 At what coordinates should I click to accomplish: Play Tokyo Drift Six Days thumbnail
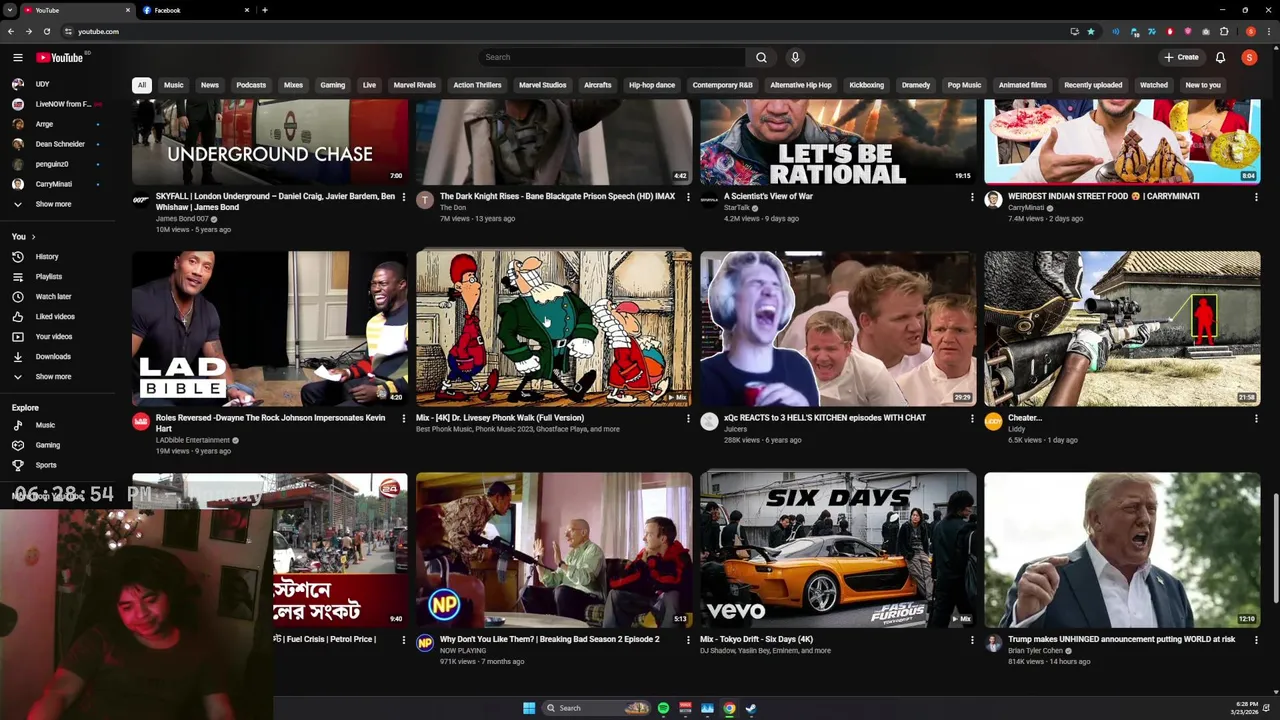click(838, 550)
